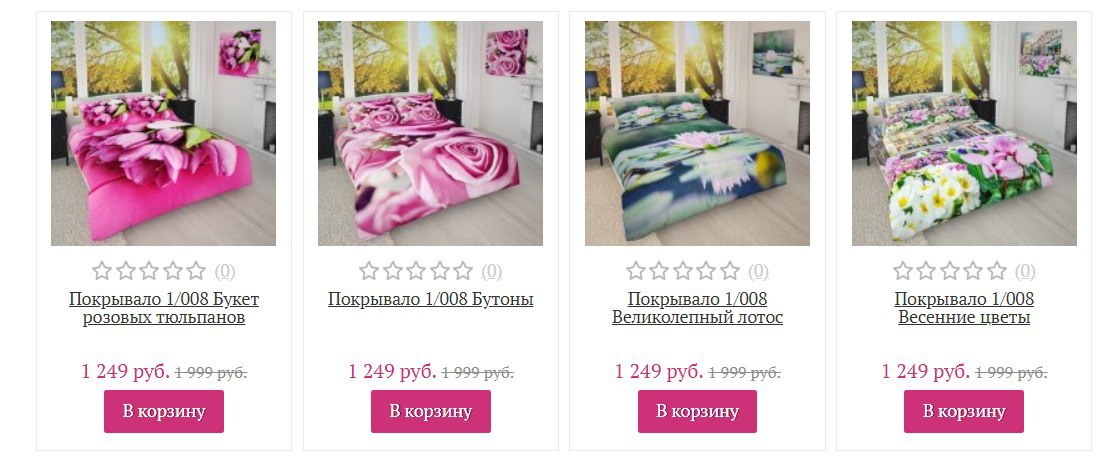Image resolution: width=1112 pixels, height=472 pixels.
Task: Give Бутоны bedspread a four-star rating
Action: (440, 270)
